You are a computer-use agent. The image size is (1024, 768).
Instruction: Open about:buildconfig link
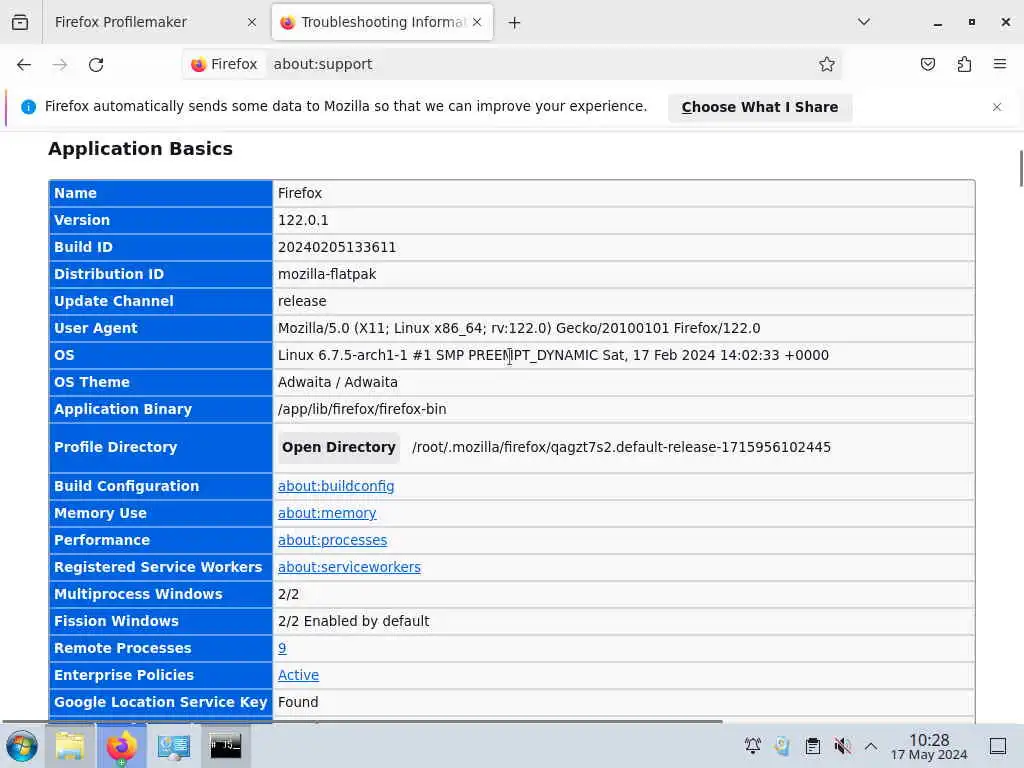pyautogui.click(x=336, y=487)
